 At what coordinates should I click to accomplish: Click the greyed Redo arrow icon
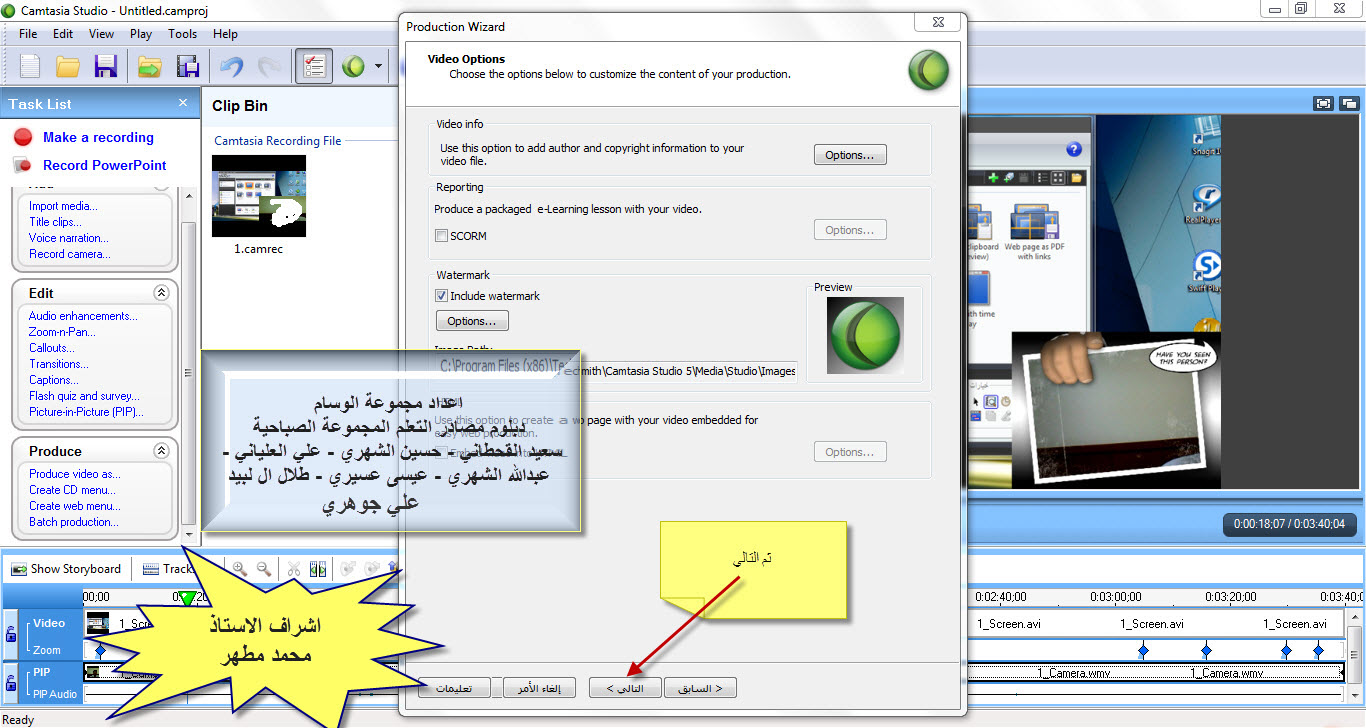tap(269, 67)
